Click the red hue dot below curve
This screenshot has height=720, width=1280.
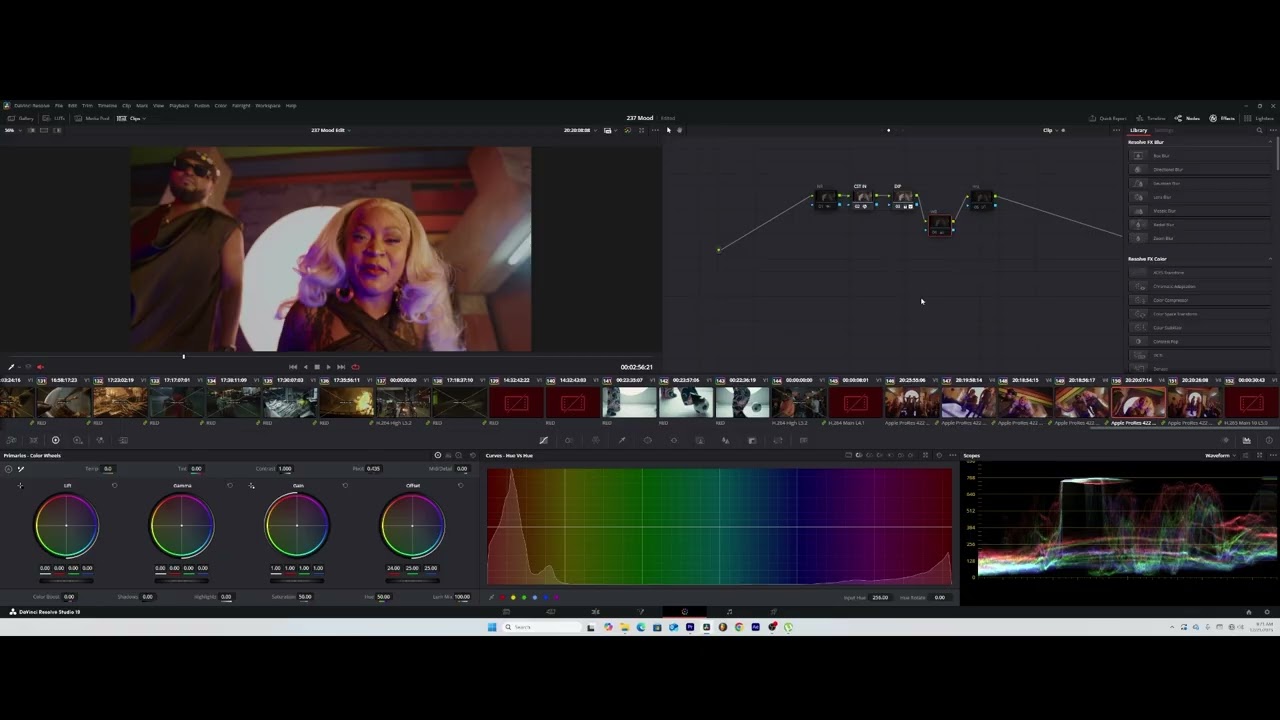point(502,598)
